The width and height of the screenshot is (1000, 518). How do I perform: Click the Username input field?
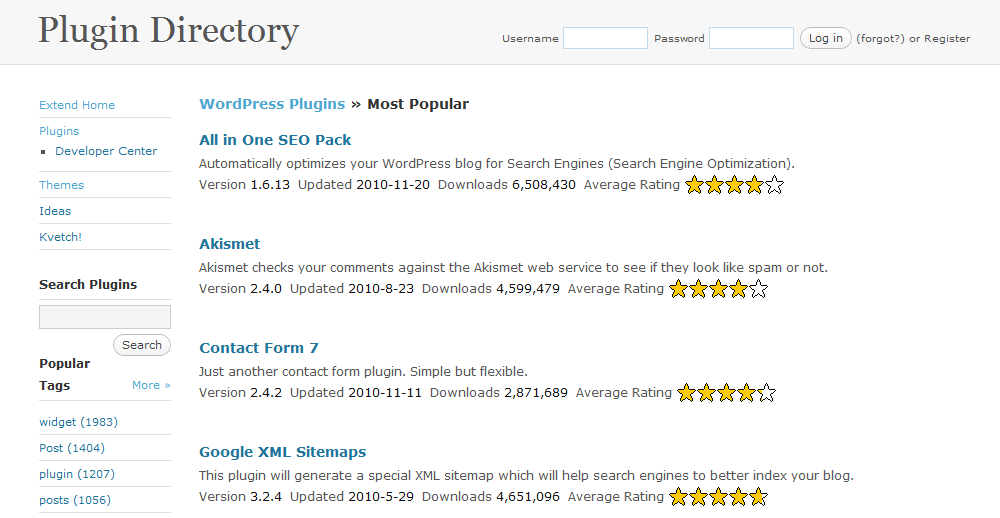pos(605,38)
